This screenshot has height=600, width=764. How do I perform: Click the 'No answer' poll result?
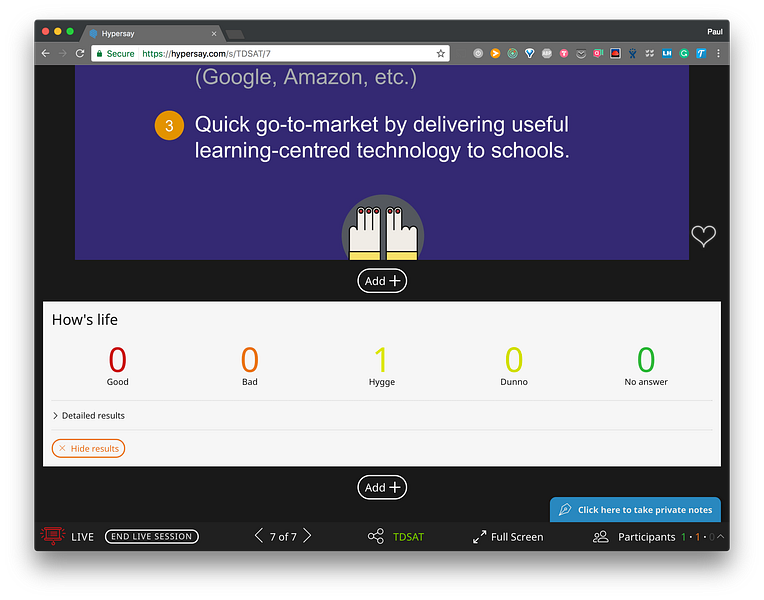coord(646,366)
